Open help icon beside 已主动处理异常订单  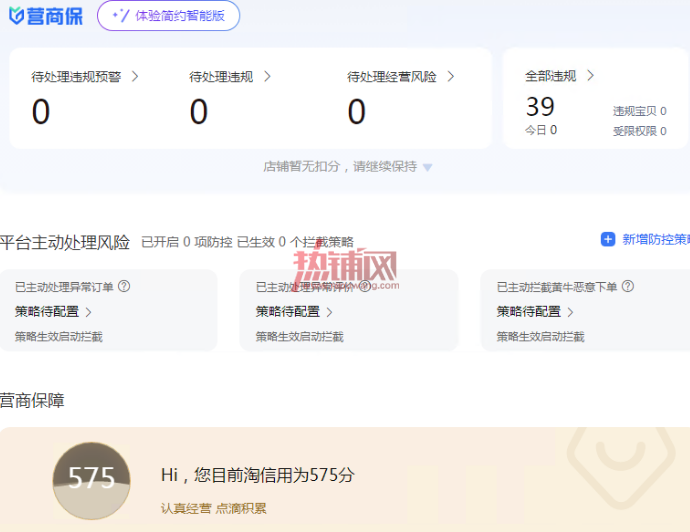pos(124,286)
